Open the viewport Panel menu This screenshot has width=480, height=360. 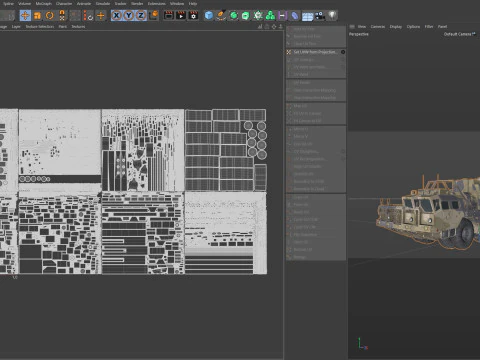coord(442,27)
